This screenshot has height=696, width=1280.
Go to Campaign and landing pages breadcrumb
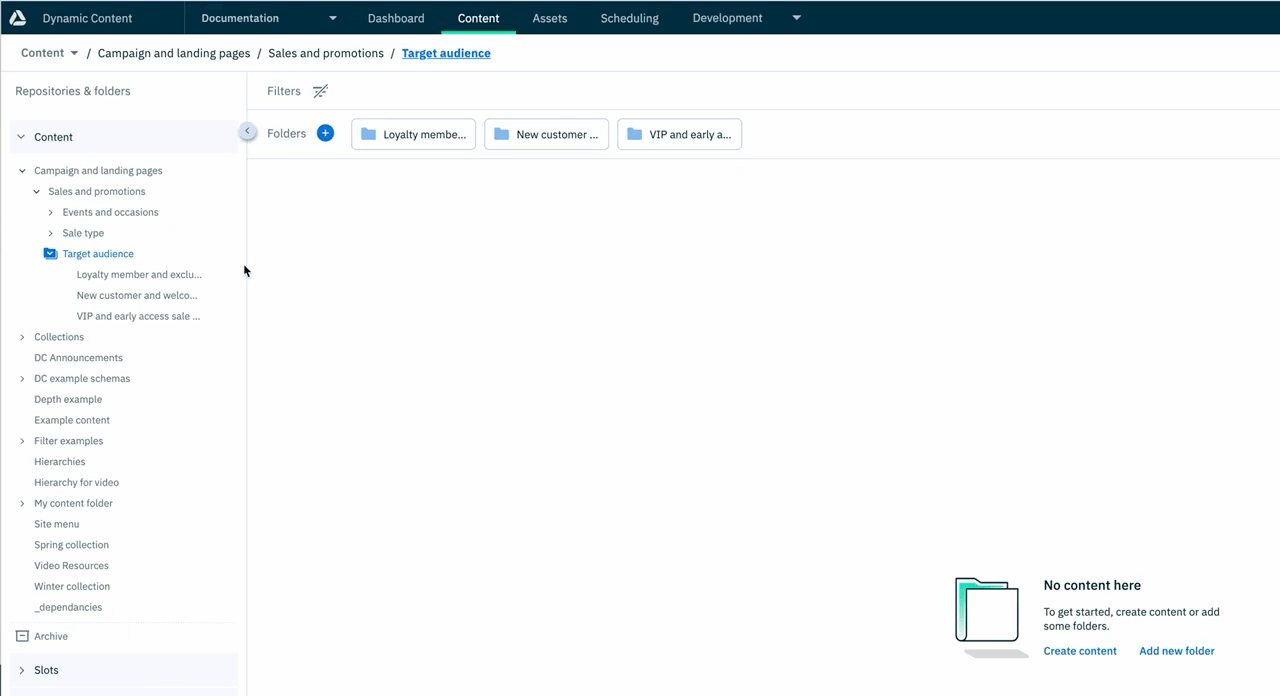coord(174,53)
